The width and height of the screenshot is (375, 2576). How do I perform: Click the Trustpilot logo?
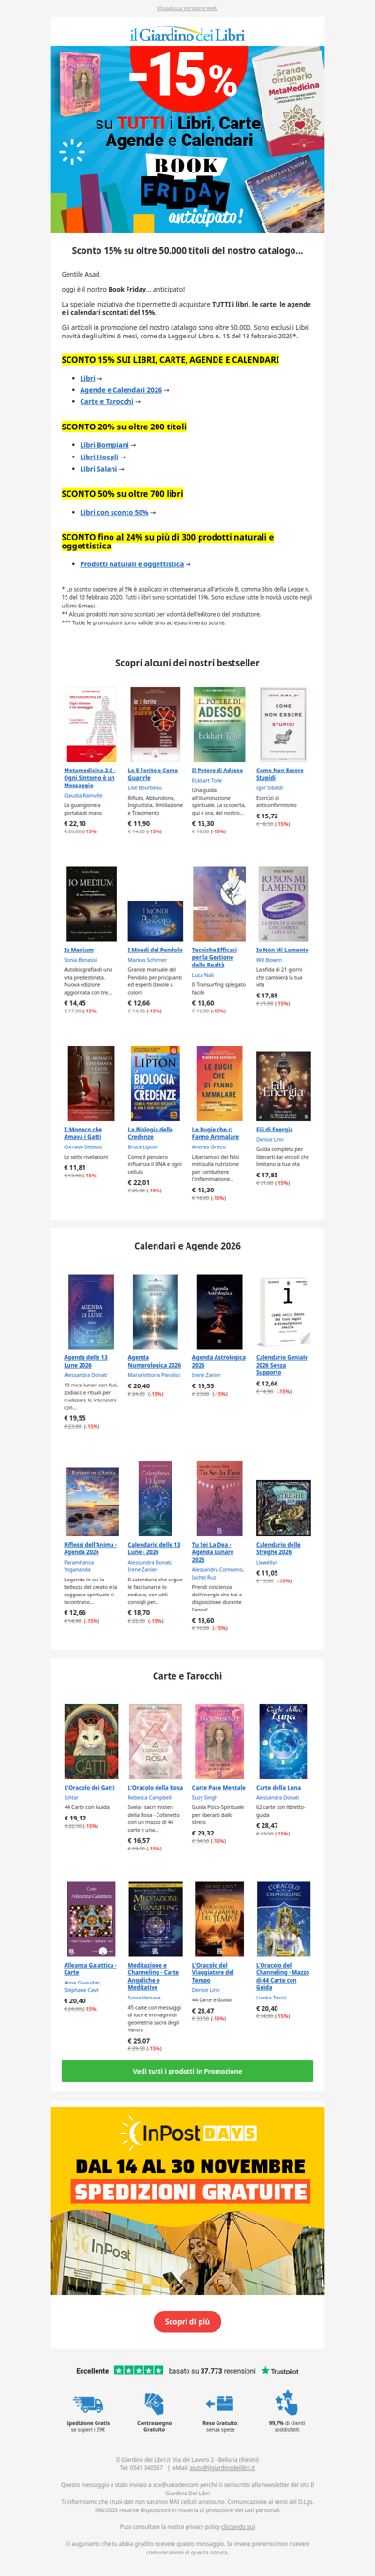point(280,2370)
